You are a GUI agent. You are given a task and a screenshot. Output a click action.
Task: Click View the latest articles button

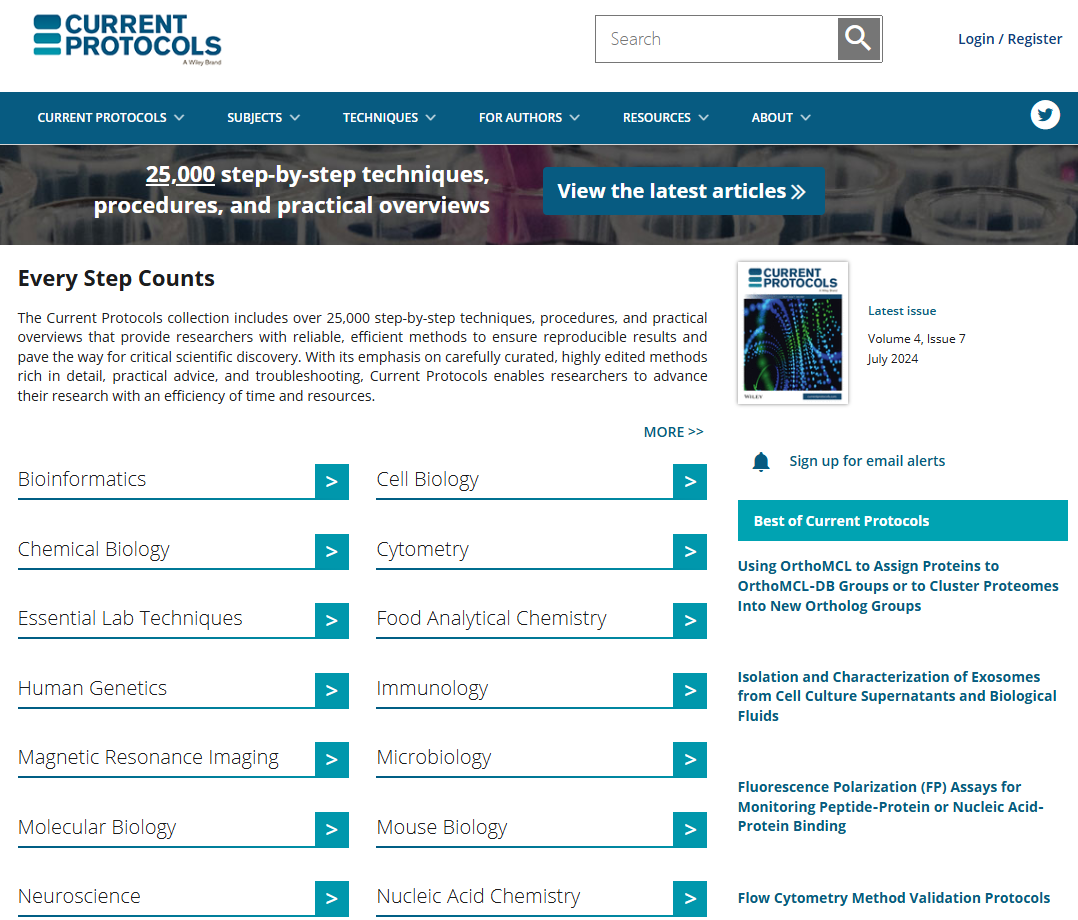coord(683,191)
